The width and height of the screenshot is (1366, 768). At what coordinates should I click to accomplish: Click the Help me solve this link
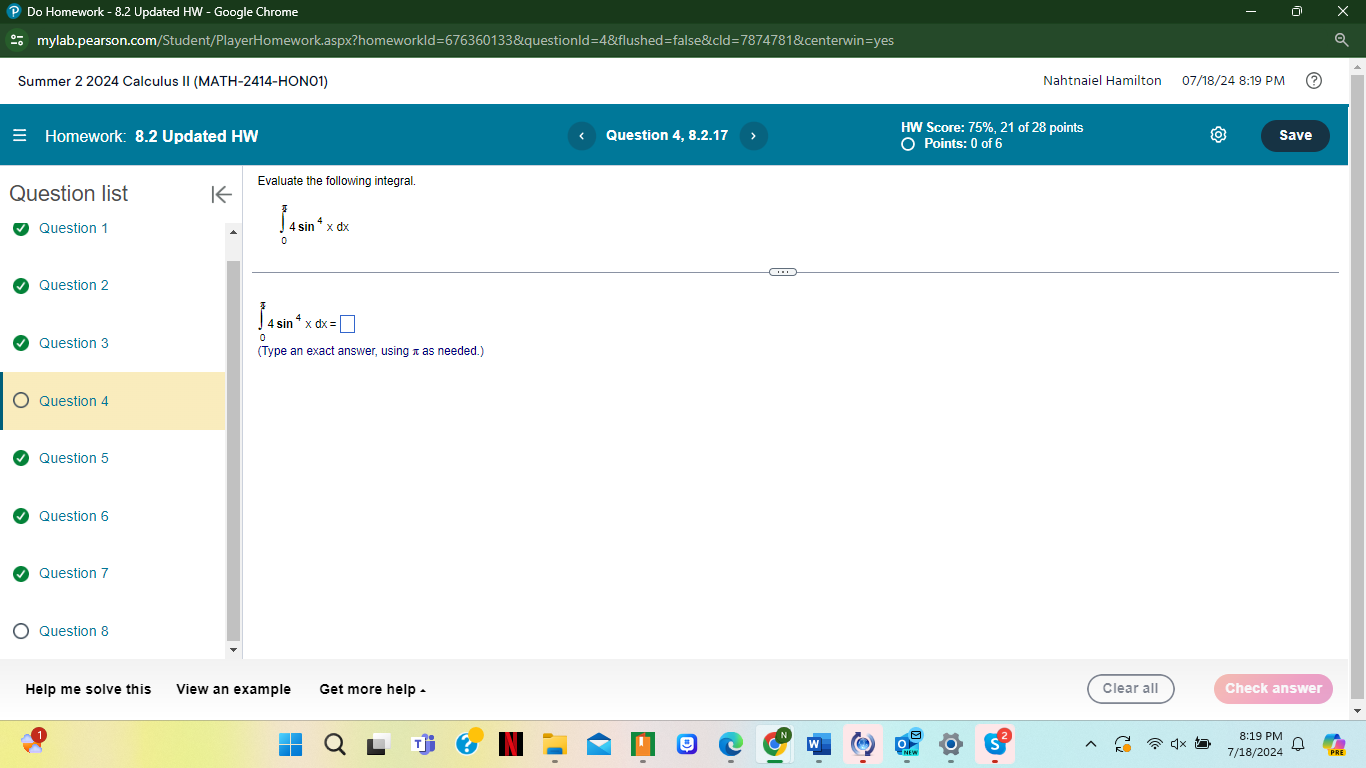coord(87,689)
